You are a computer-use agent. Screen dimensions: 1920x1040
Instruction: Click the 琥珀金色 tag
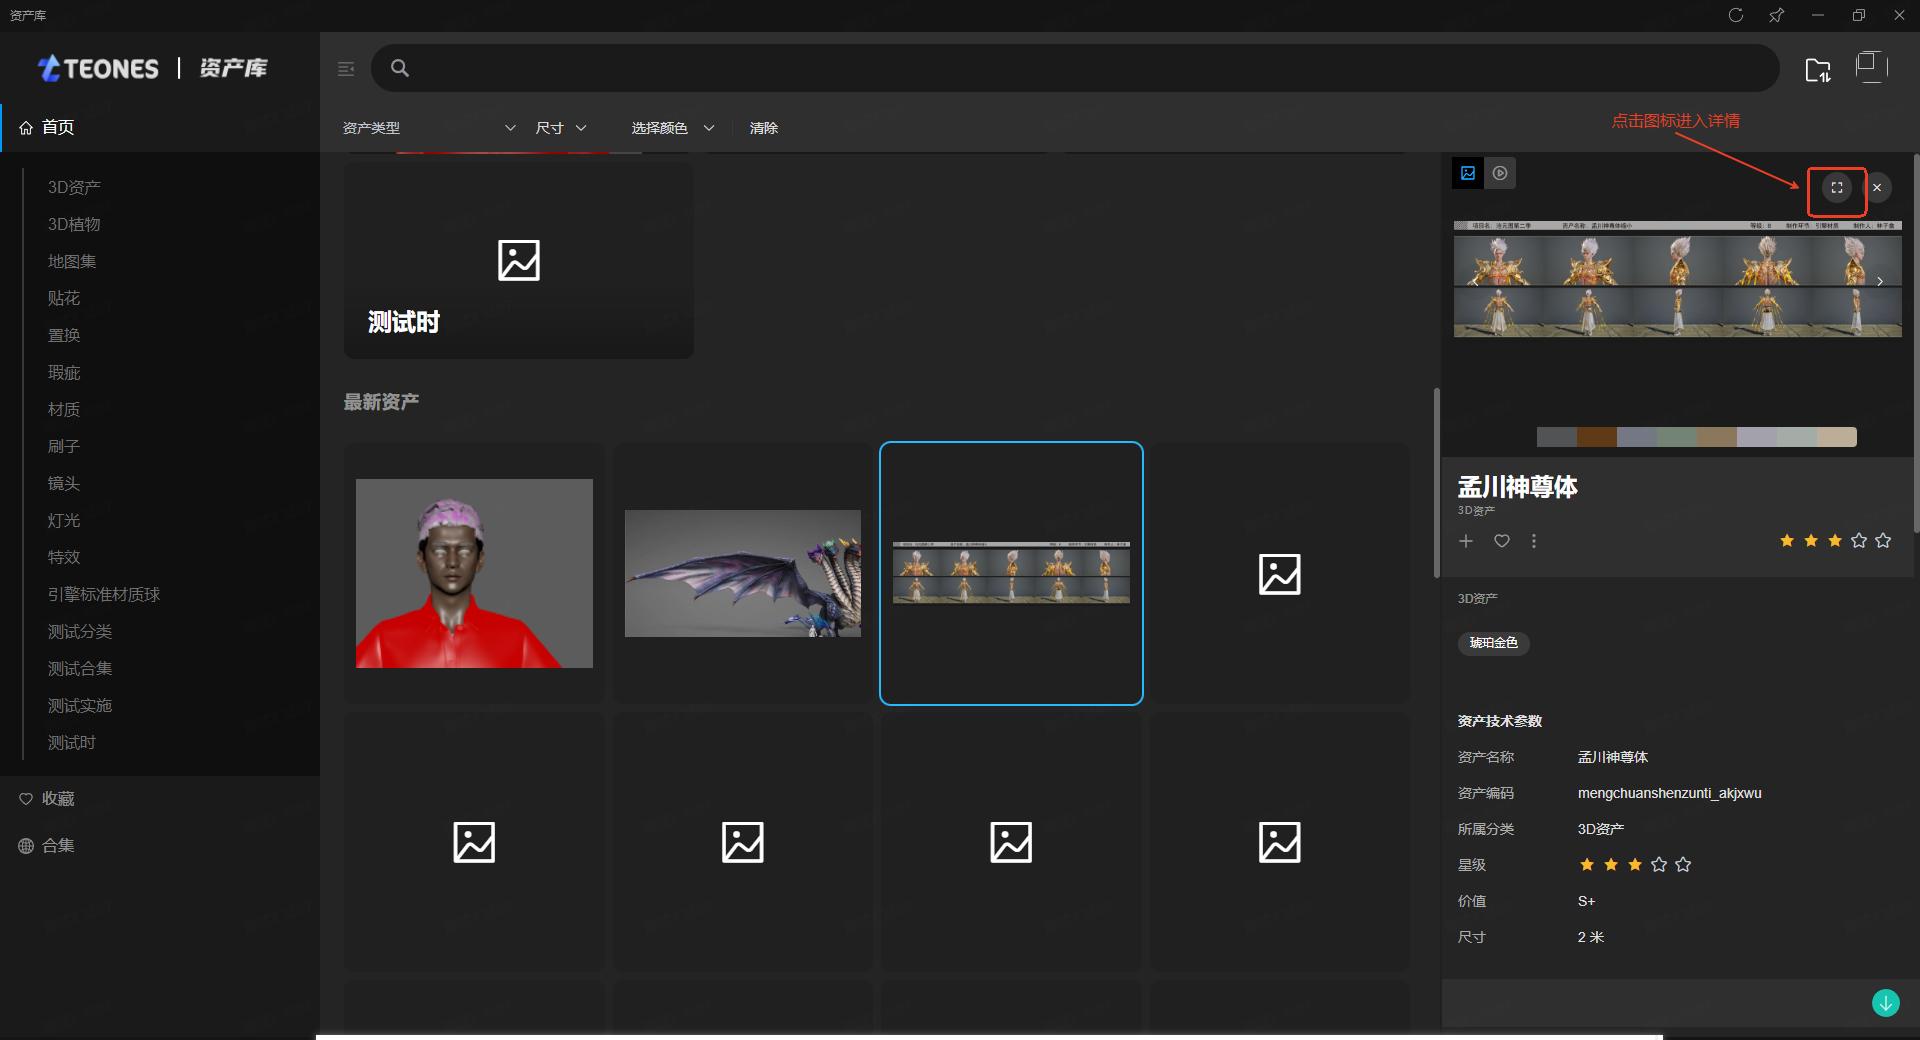pyautogui.click(x=1493, y=643)
